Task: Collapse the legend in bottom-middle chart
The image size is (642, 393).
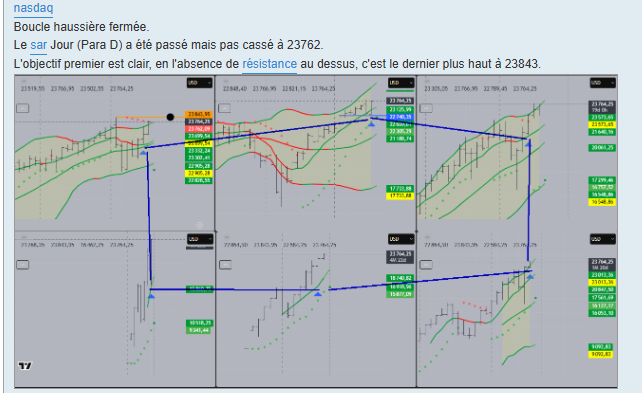Action: pyautogui.click(x=225, y=265)
